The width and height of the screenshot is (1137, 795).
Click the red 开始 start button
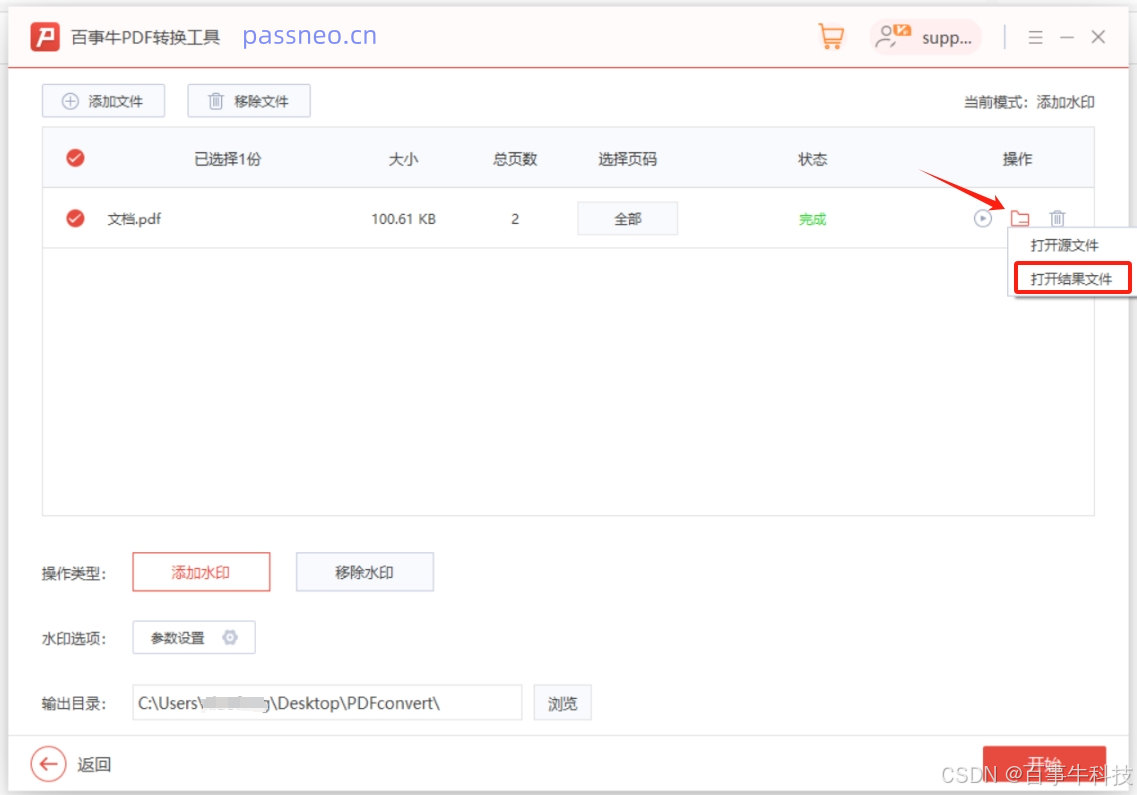click(x=1044, y=765)
